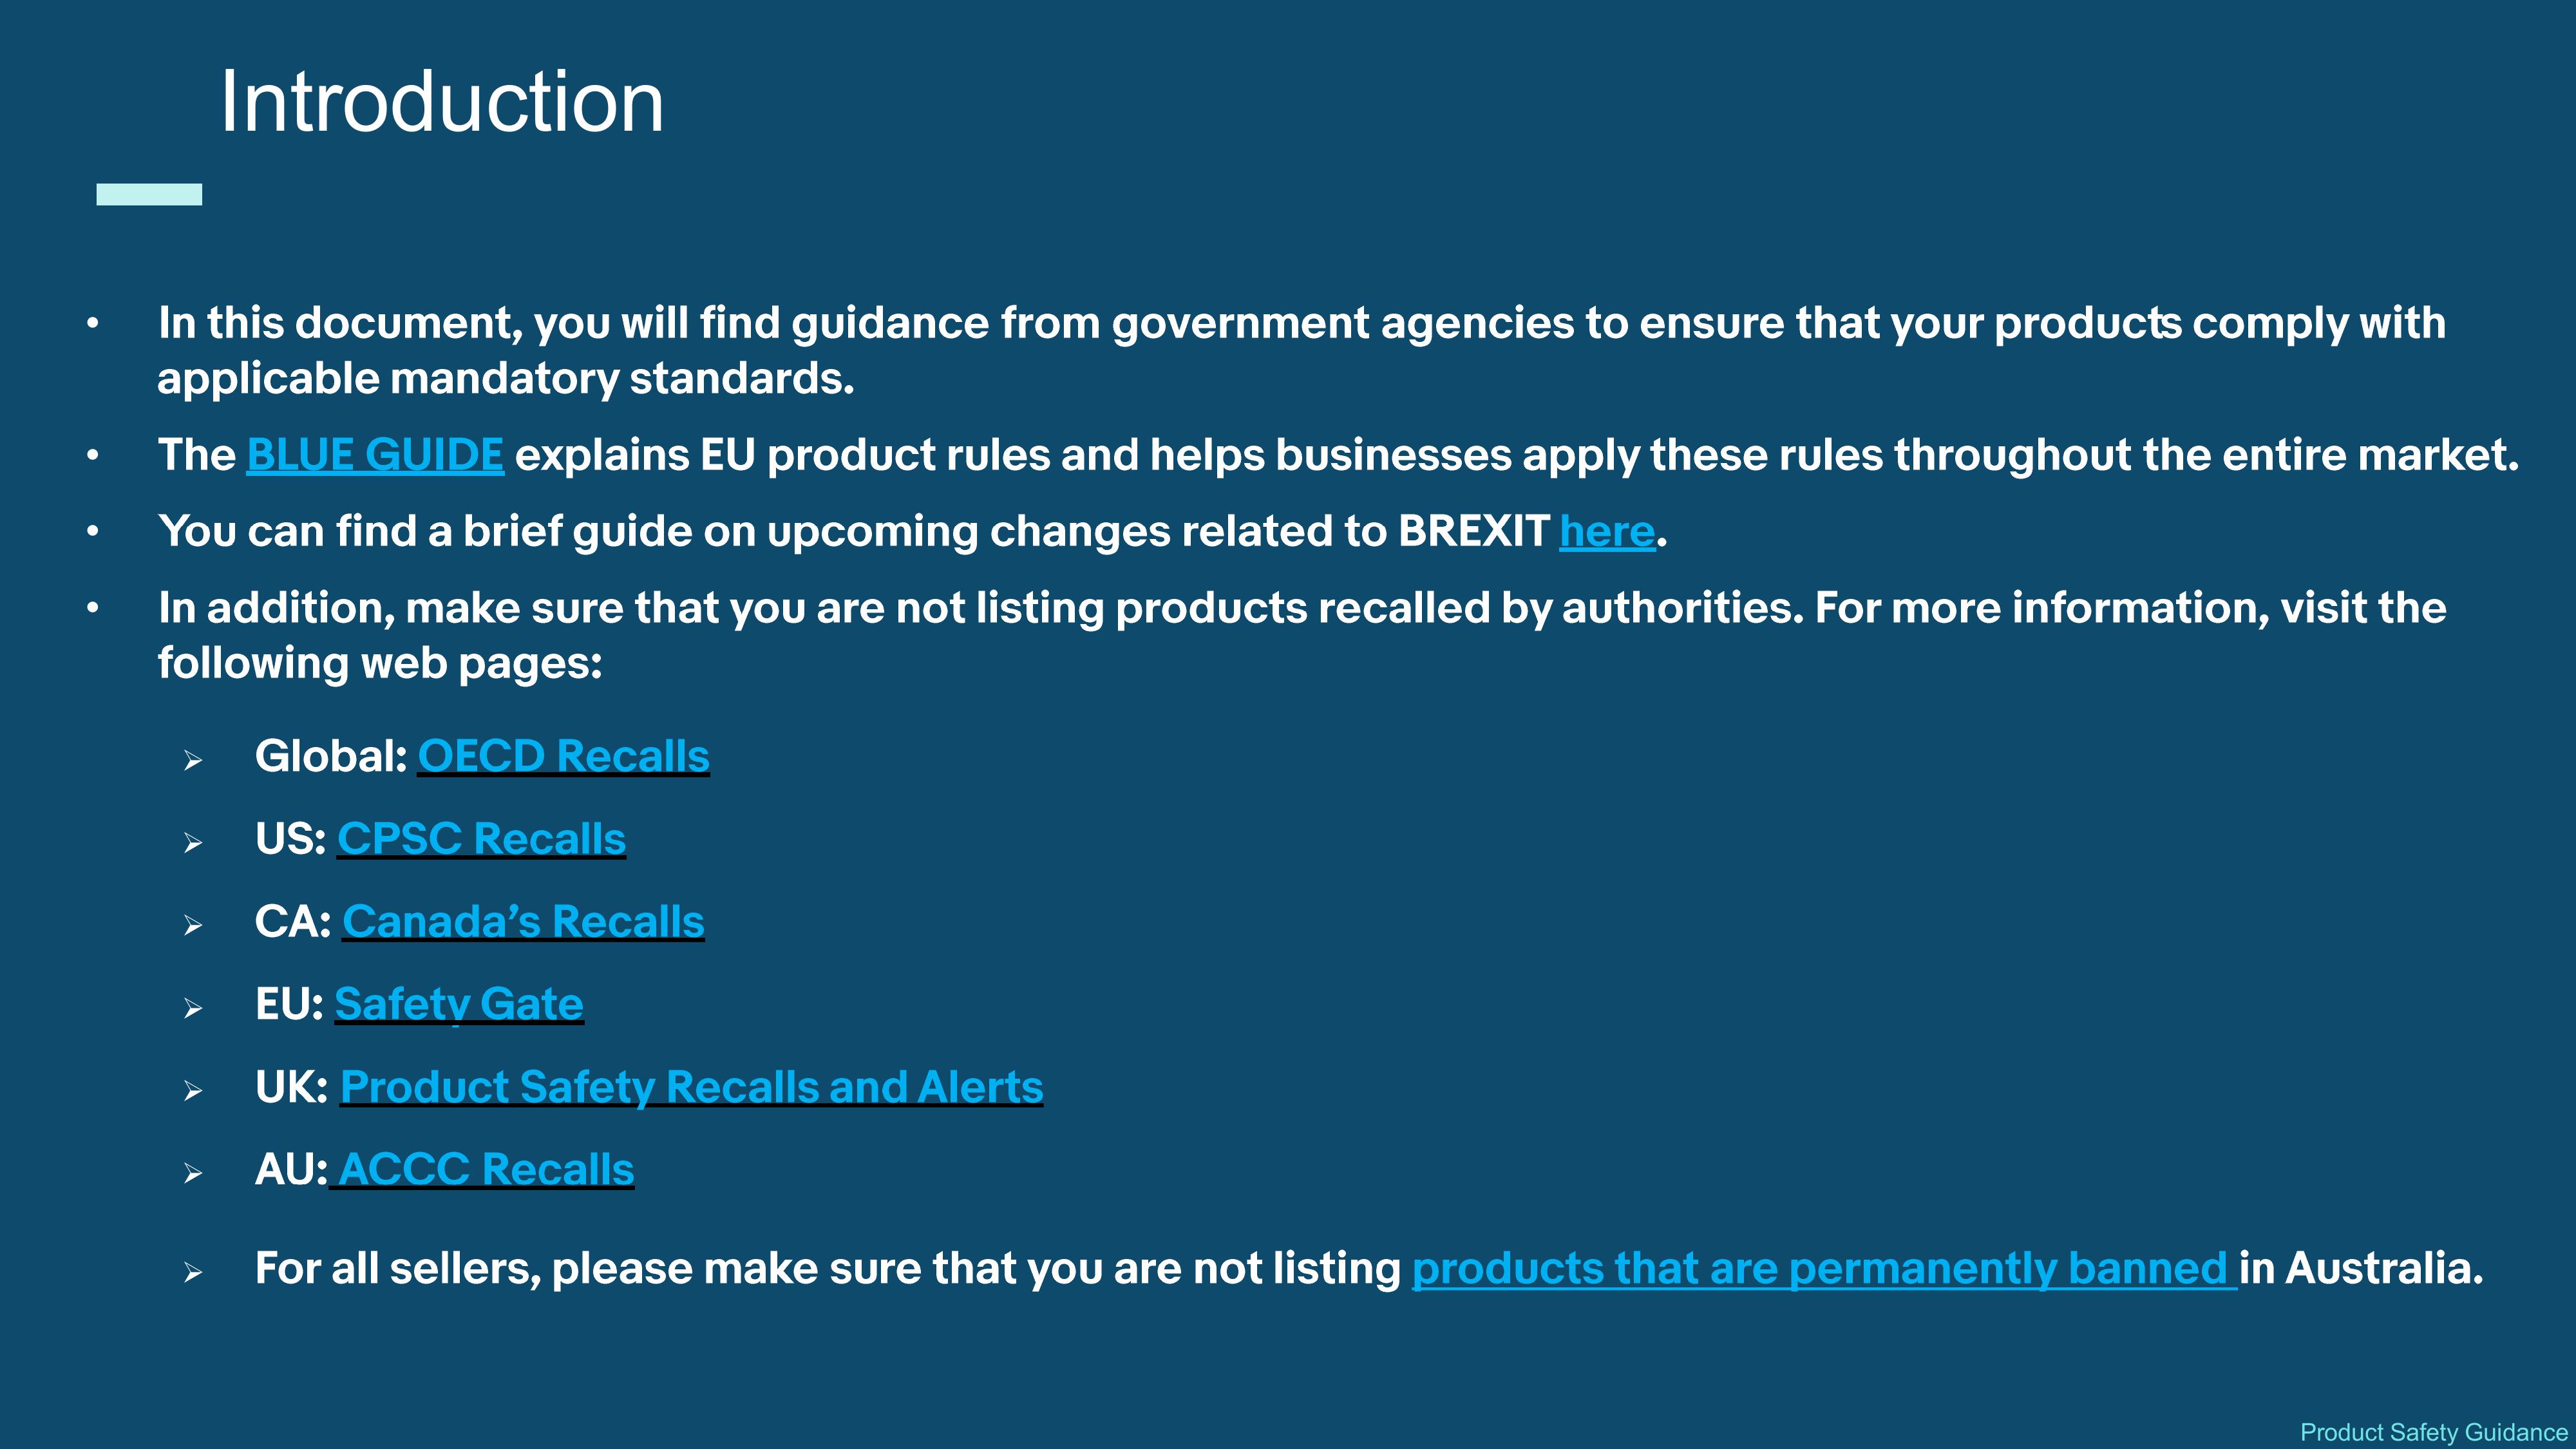Viewport: 2576px width, 1449px height.
Task: Open the Canada's Recalls link
Action: (x=523, y=922)
